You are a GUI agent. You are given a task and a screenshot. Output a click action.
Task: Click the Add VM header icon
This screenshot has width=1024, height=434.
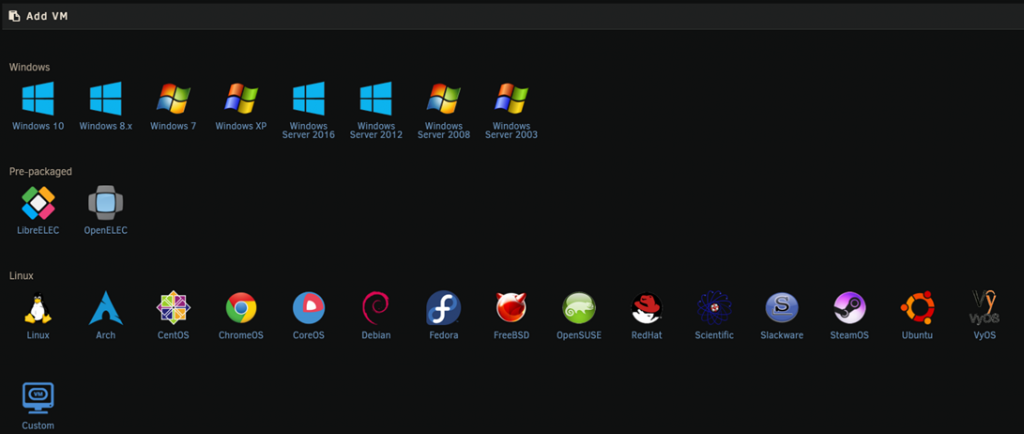(x=14, y=16)
